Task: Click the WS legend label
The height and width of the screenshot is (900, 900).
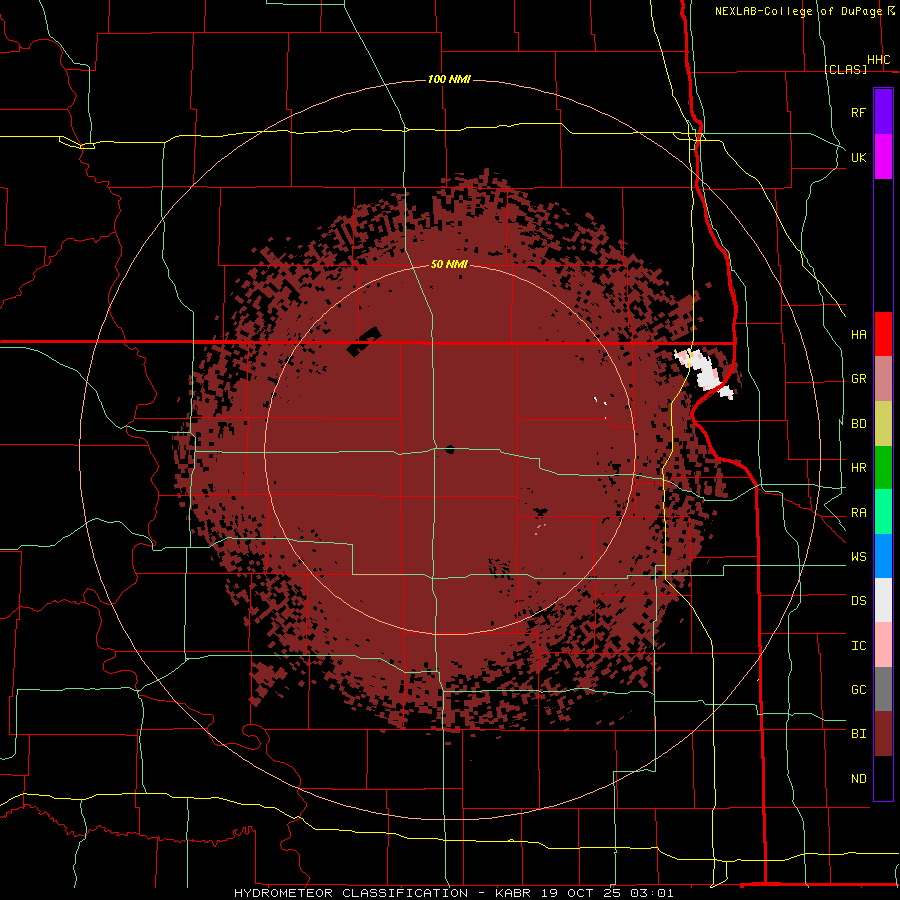Action: point(858,557)
